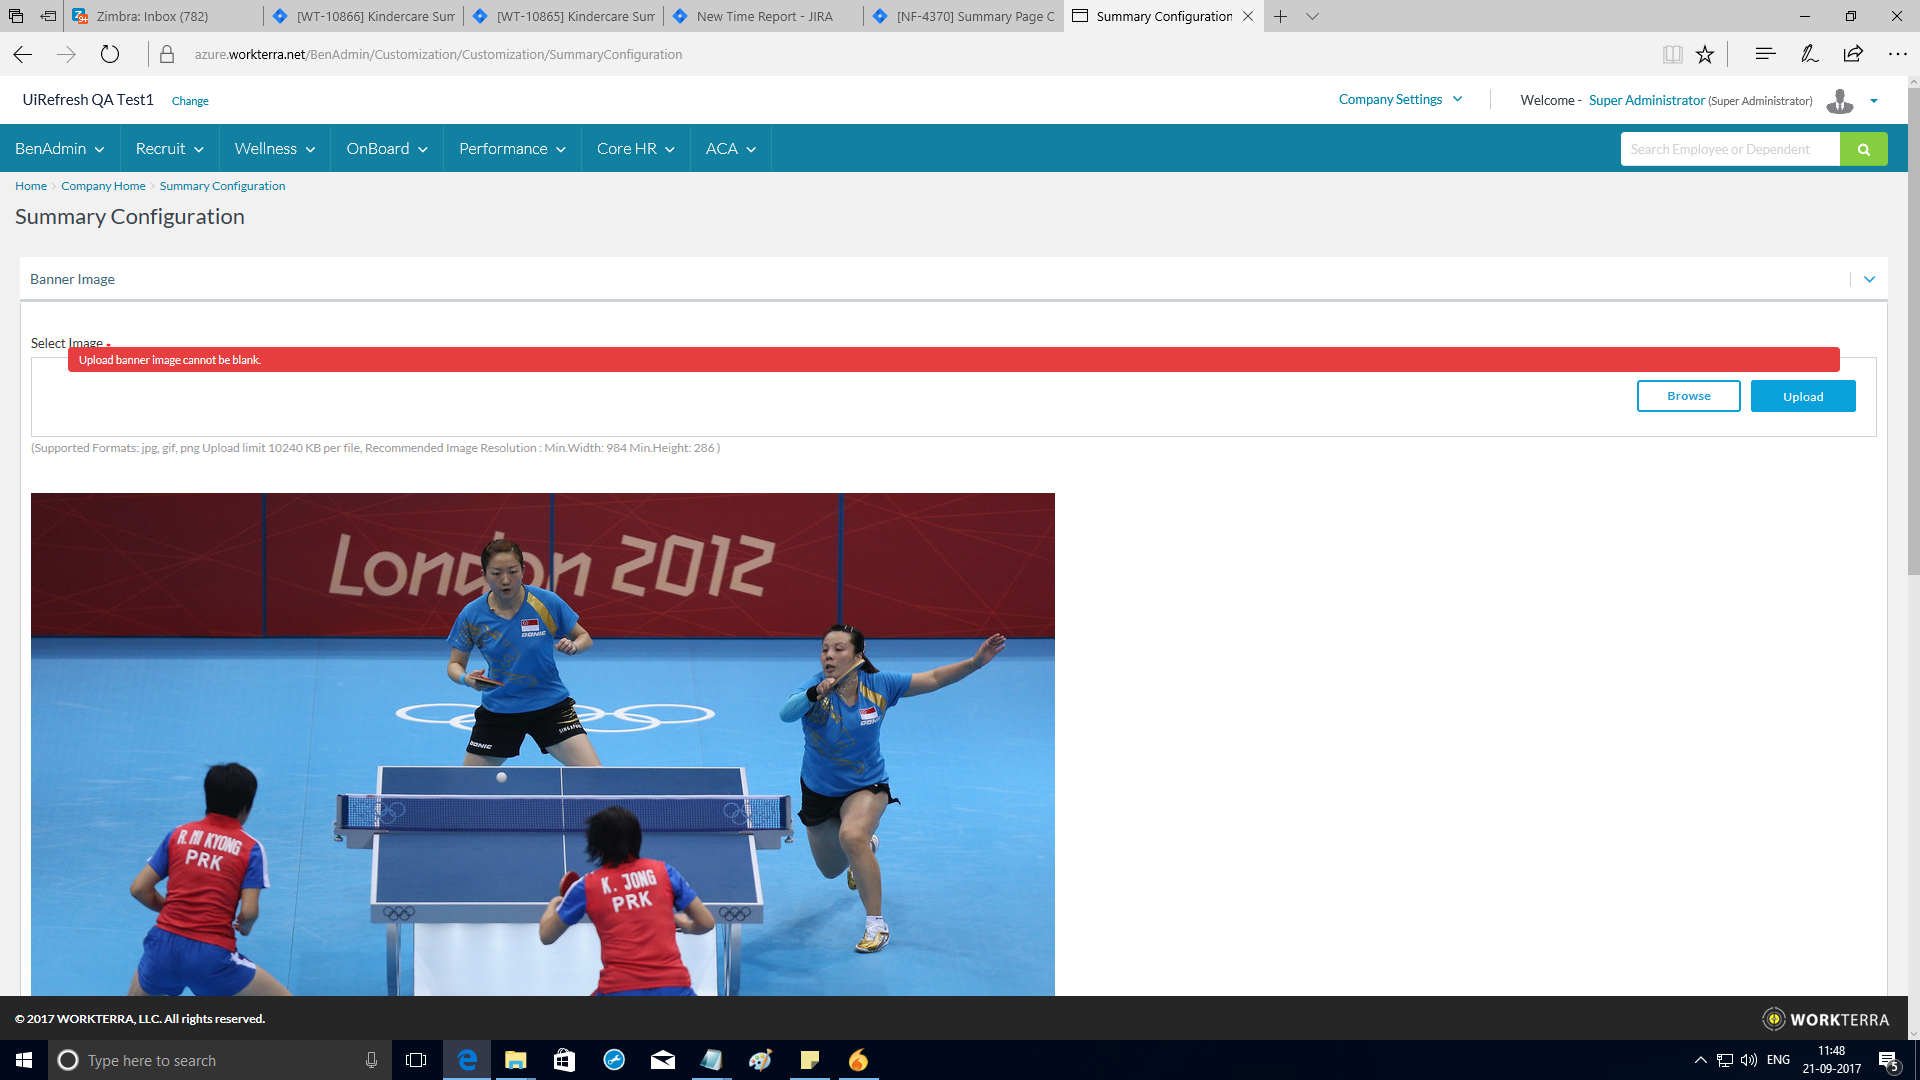This screenshot has height=1080, width=1920.
Task: Click the page vertical scrollbar
Action: (x=1913, y=330)
